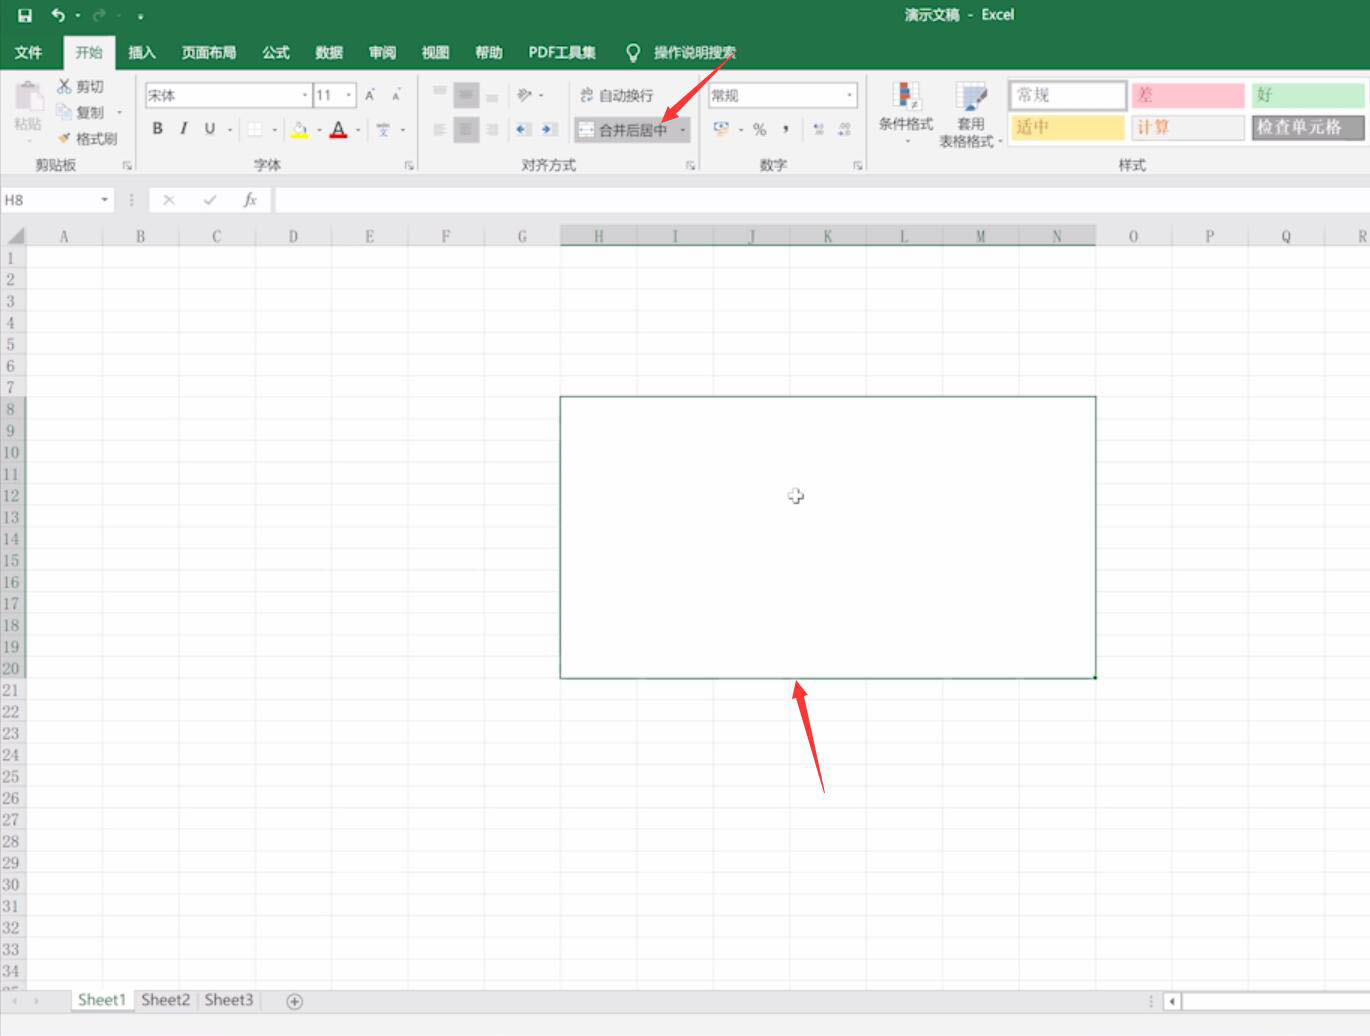Viewport: 1370px width, 1036px height.
Task: Apply percent style (%)
Action: click(x=760, y=129)
